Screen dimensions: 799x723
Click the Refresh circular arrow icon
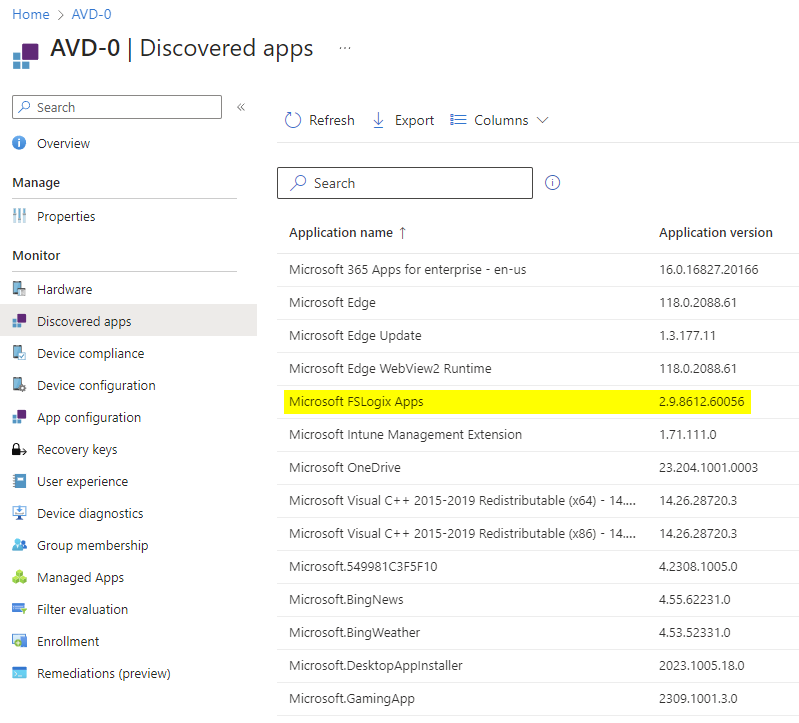point(292,120)
